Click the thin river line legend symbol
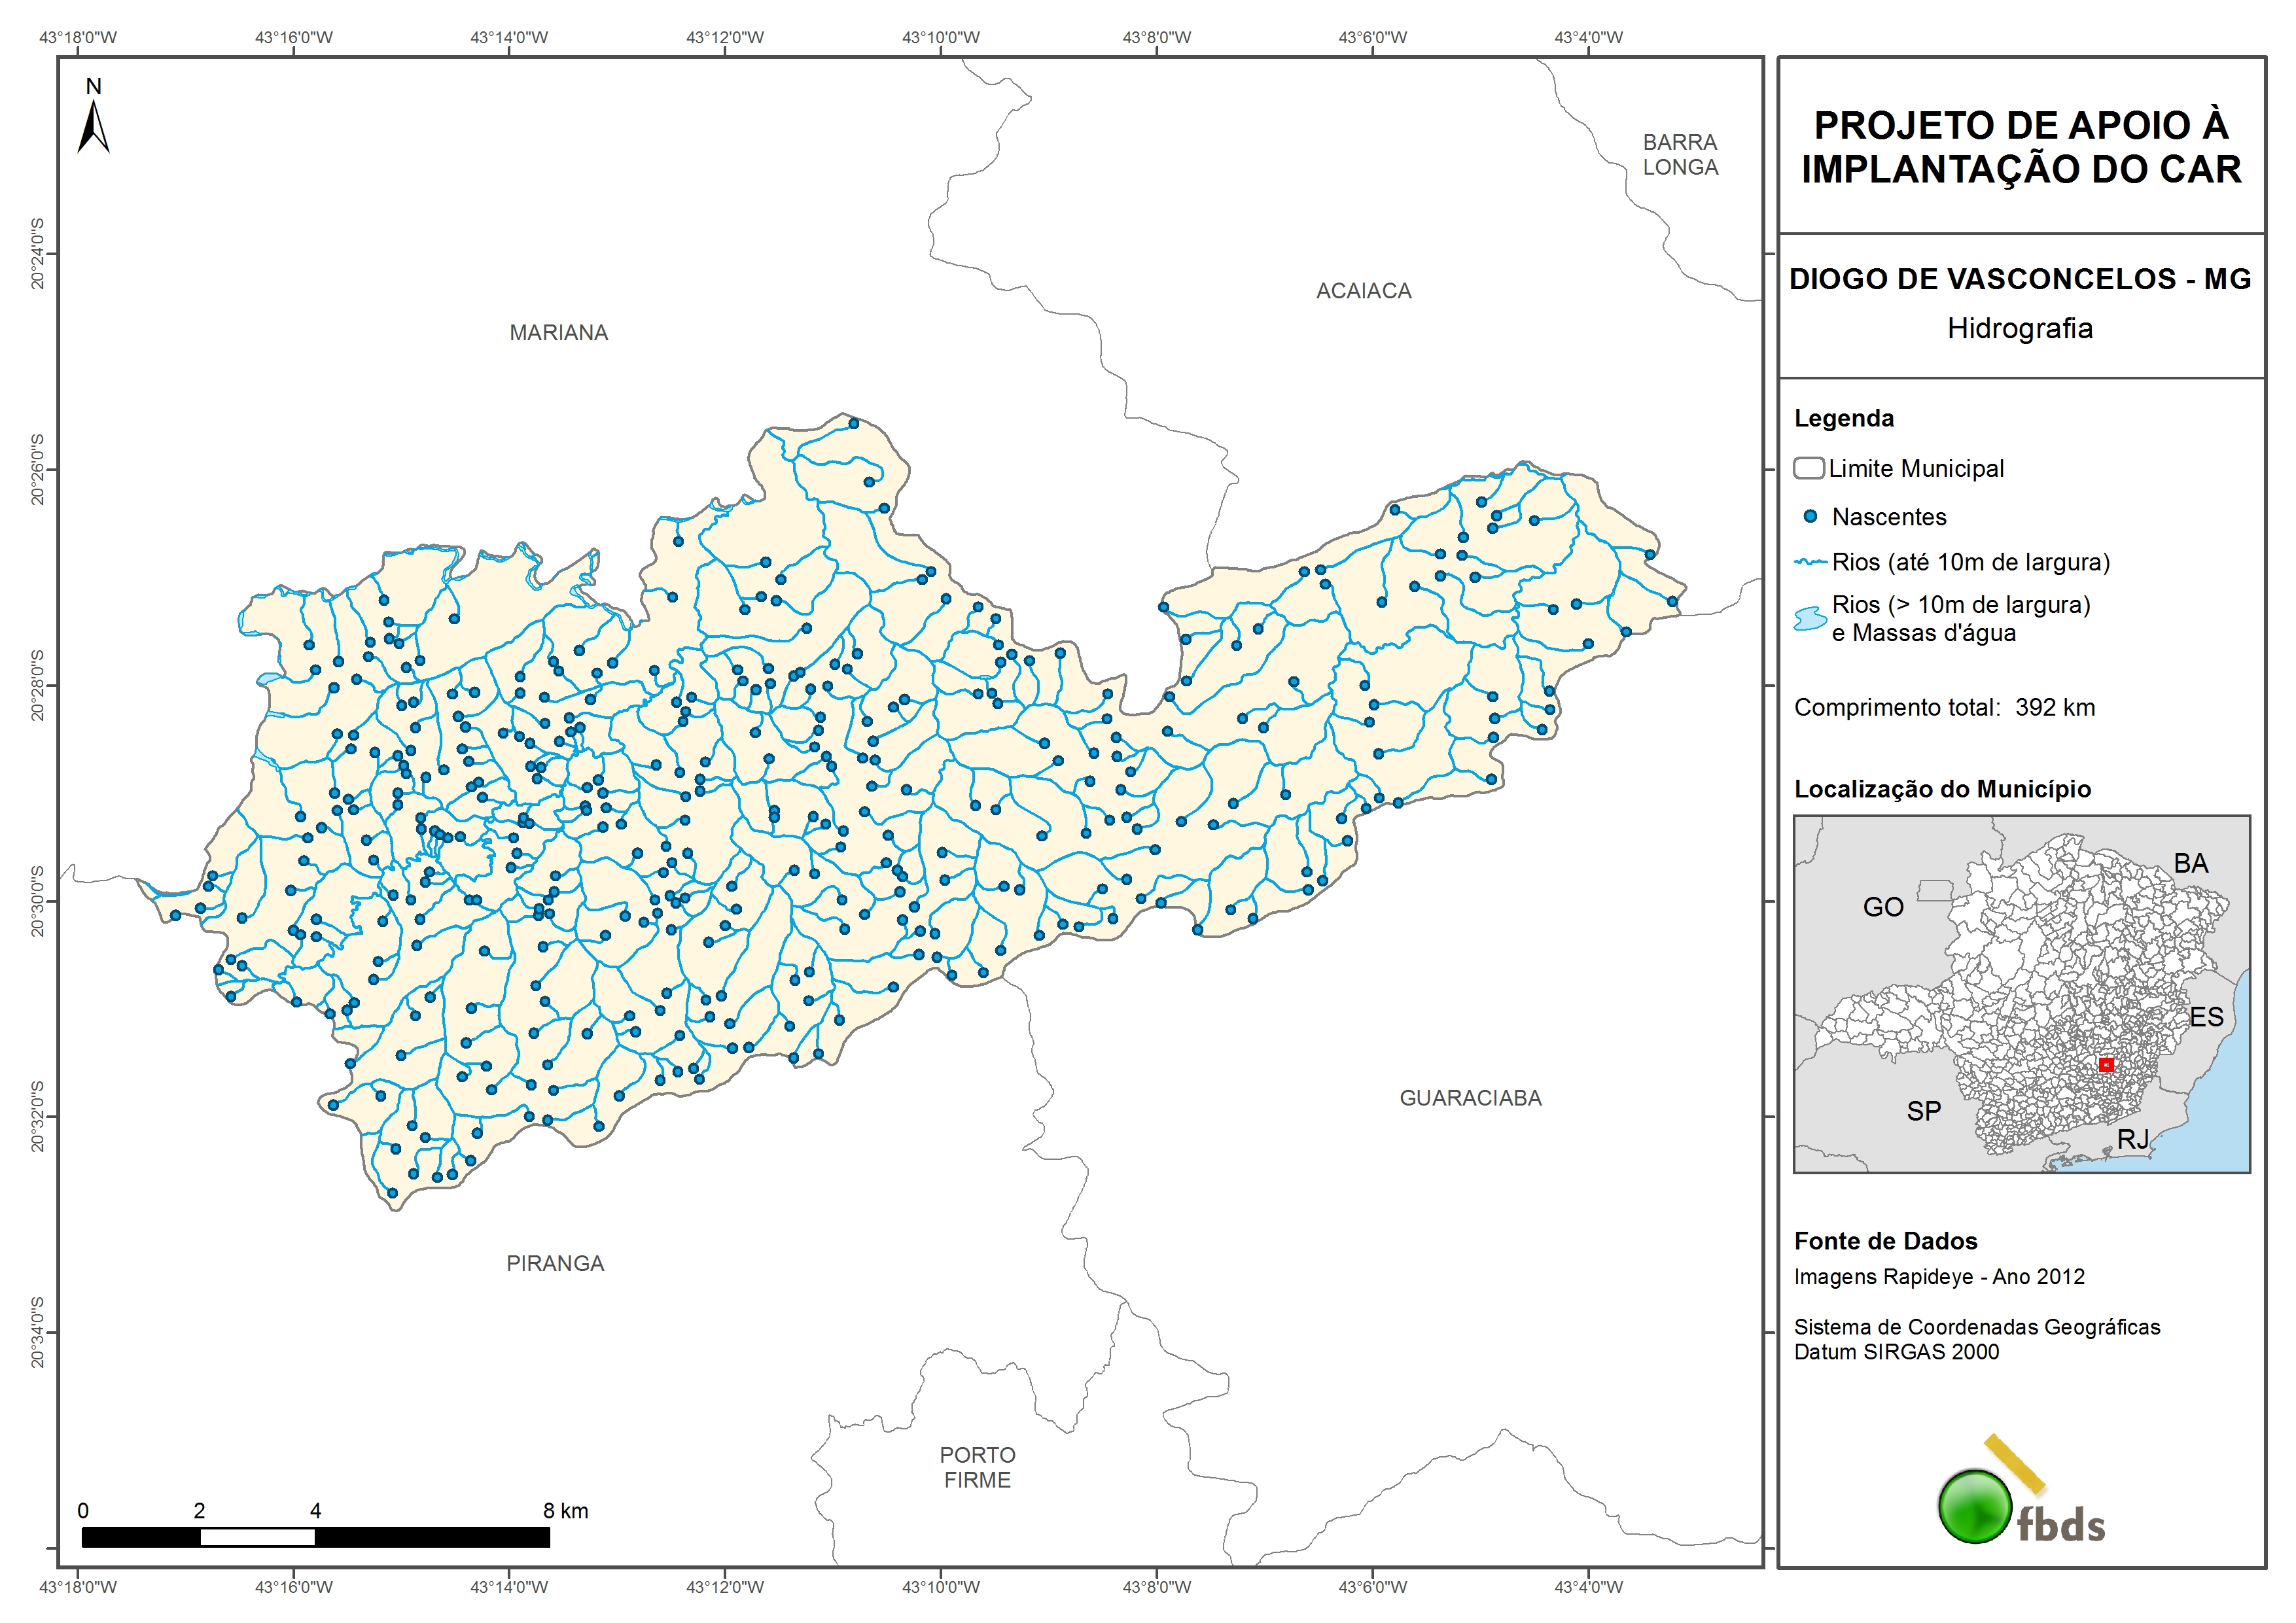This screenshot has width=2296, height=1623. point(1811,562)
